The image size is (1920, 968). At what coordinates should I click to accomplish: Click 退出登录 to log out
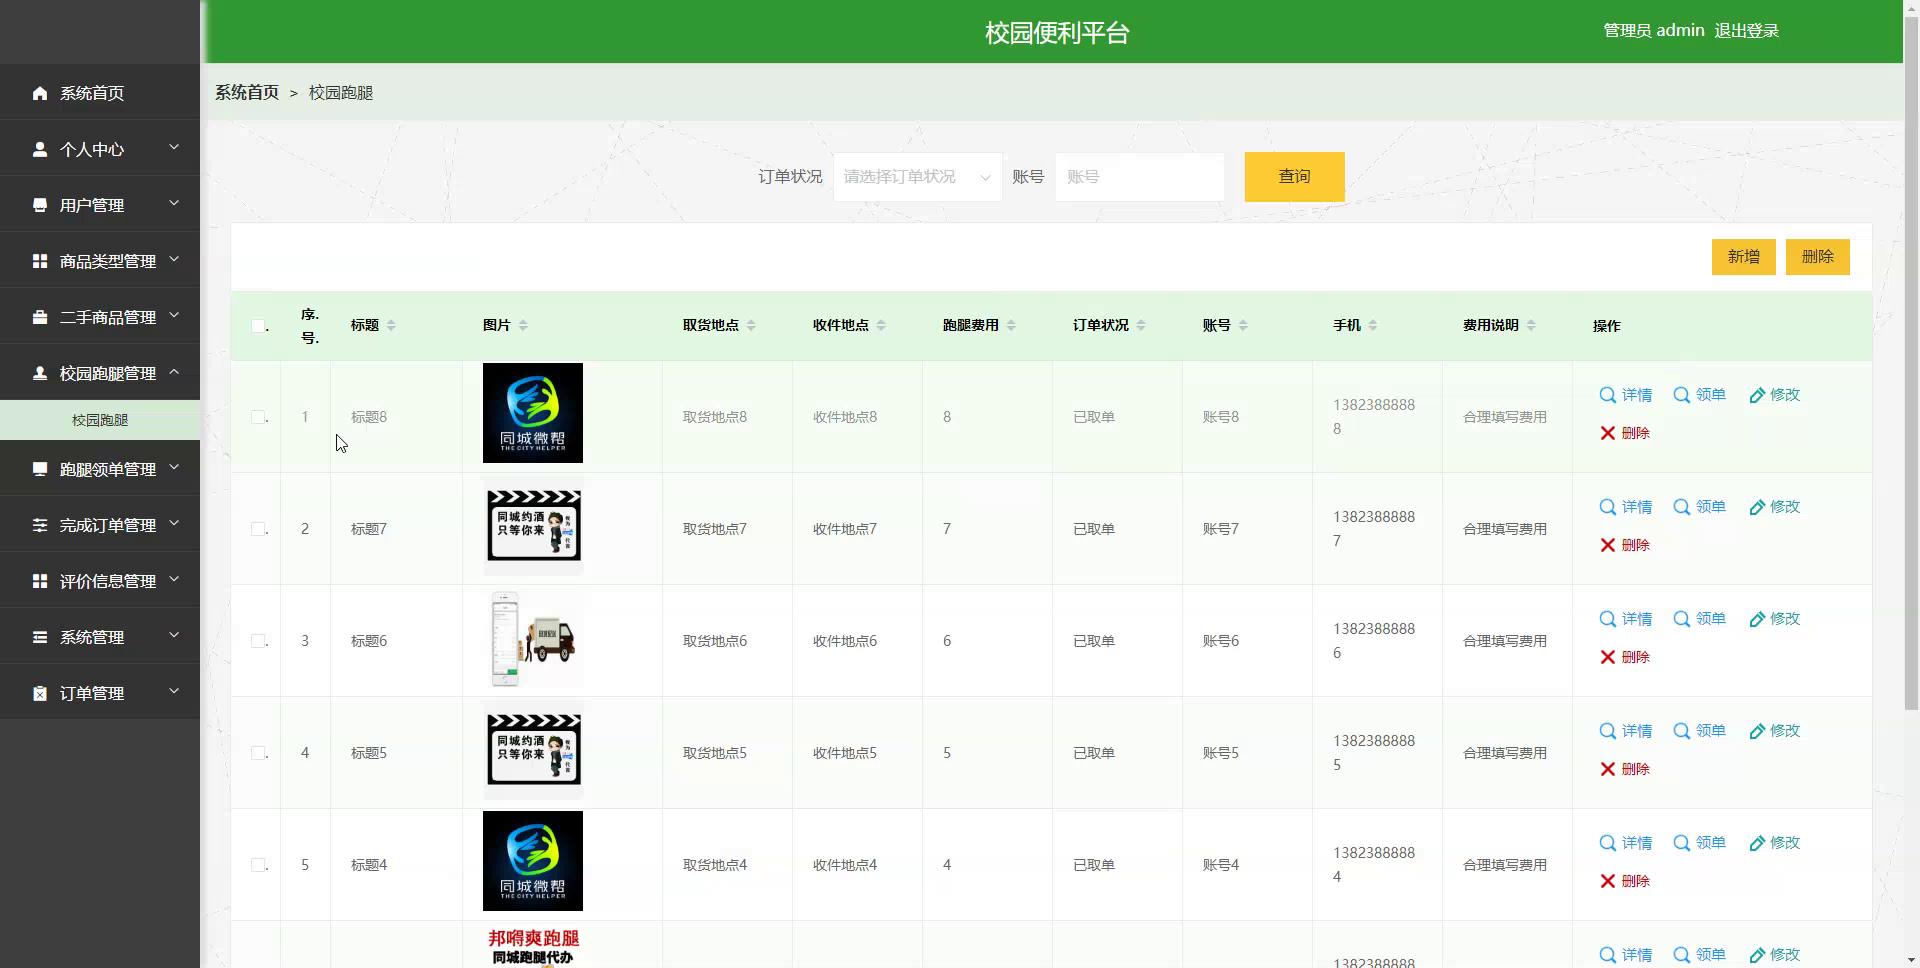[1746, 31]
